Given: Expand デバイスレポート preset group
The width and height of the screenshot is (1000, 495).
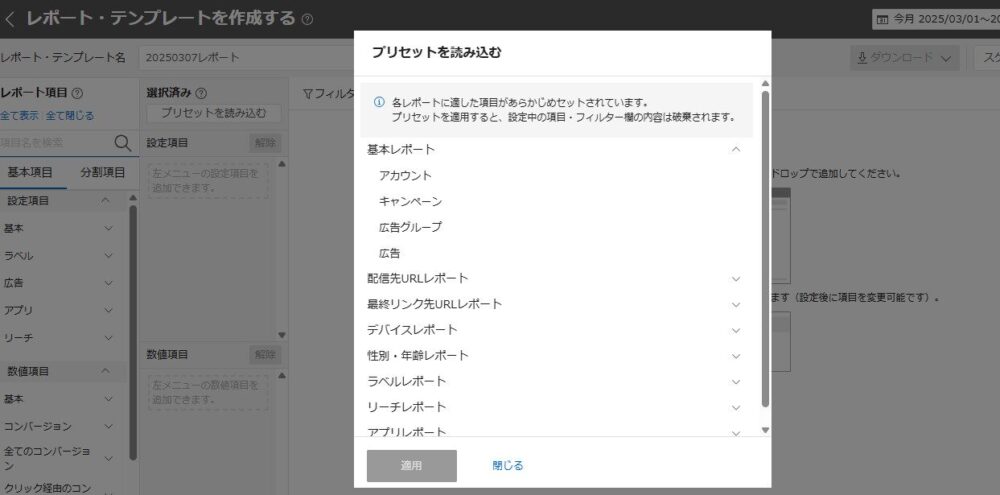Looking at the screenshot, I should click(736, 330).
